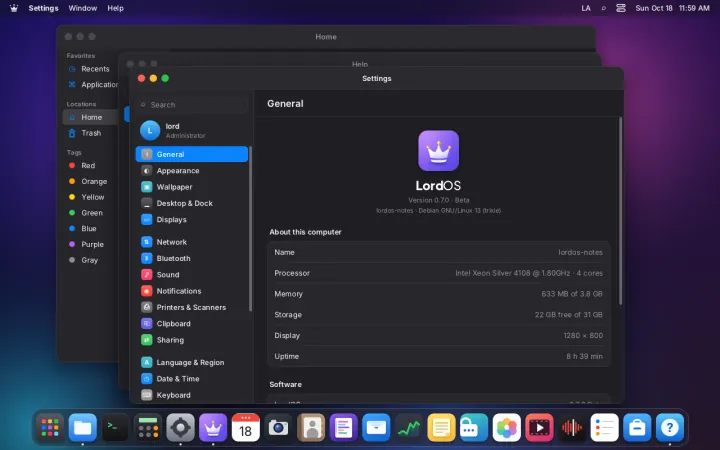Open Keyboard settings

[x=192, y=395]
